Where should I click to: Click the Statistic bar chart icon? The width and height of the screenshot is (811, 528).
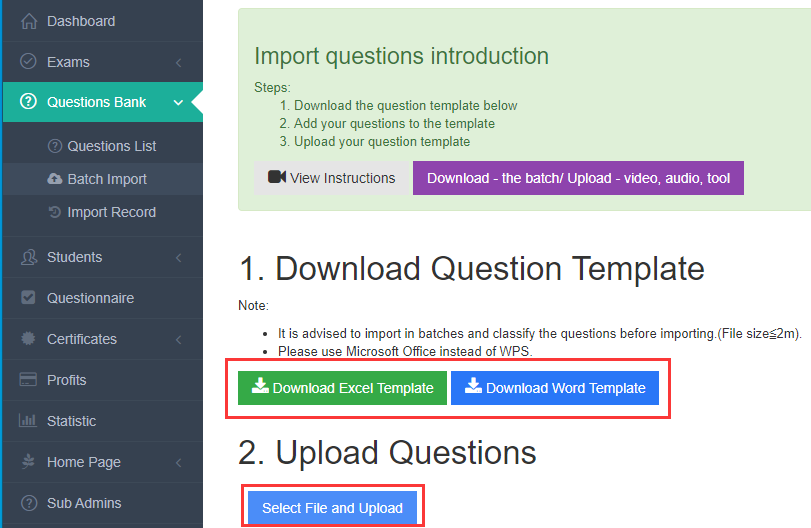(x=28, y=420)
